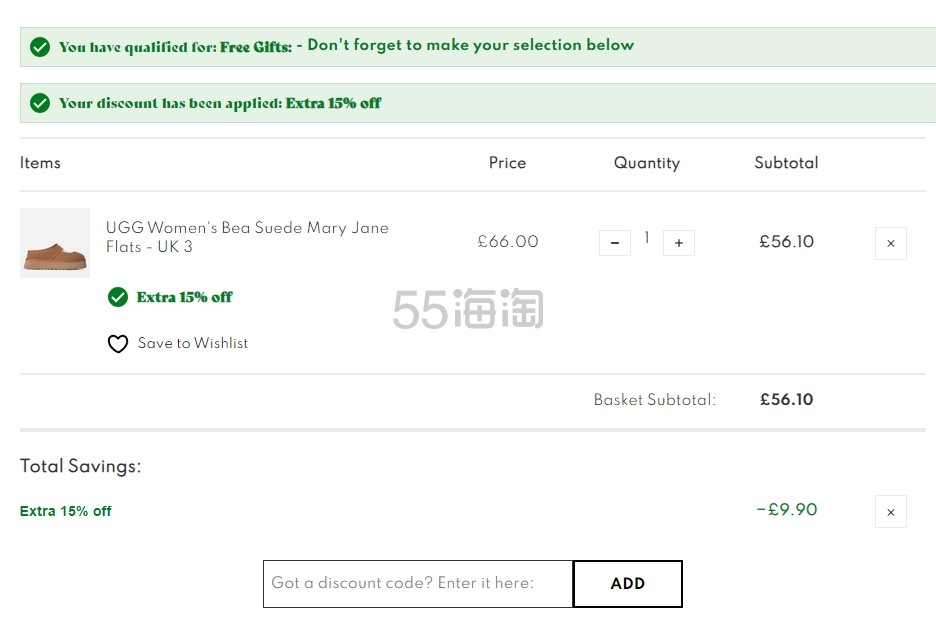
Task: Decrease UGG flats quantity with minus button
Action: coord(615,243)
